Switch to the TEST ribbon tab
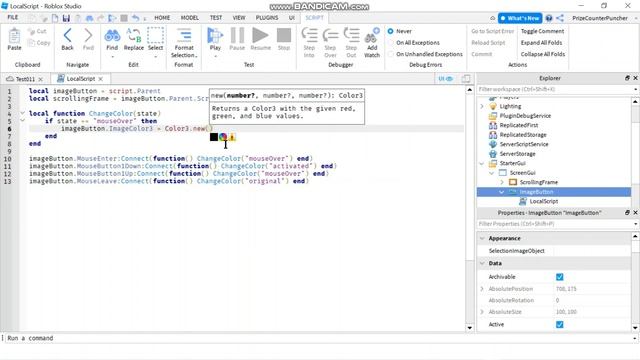The image size is (640, 360). (216, 18)
